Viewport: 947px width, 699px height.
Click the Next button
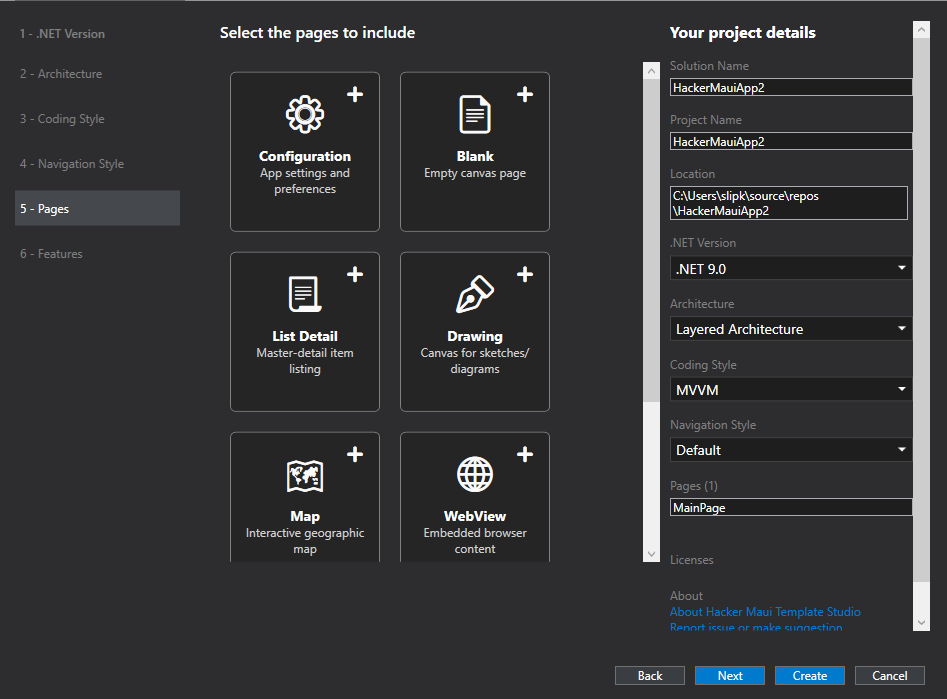pyautogui.click(x=730, y=676)
